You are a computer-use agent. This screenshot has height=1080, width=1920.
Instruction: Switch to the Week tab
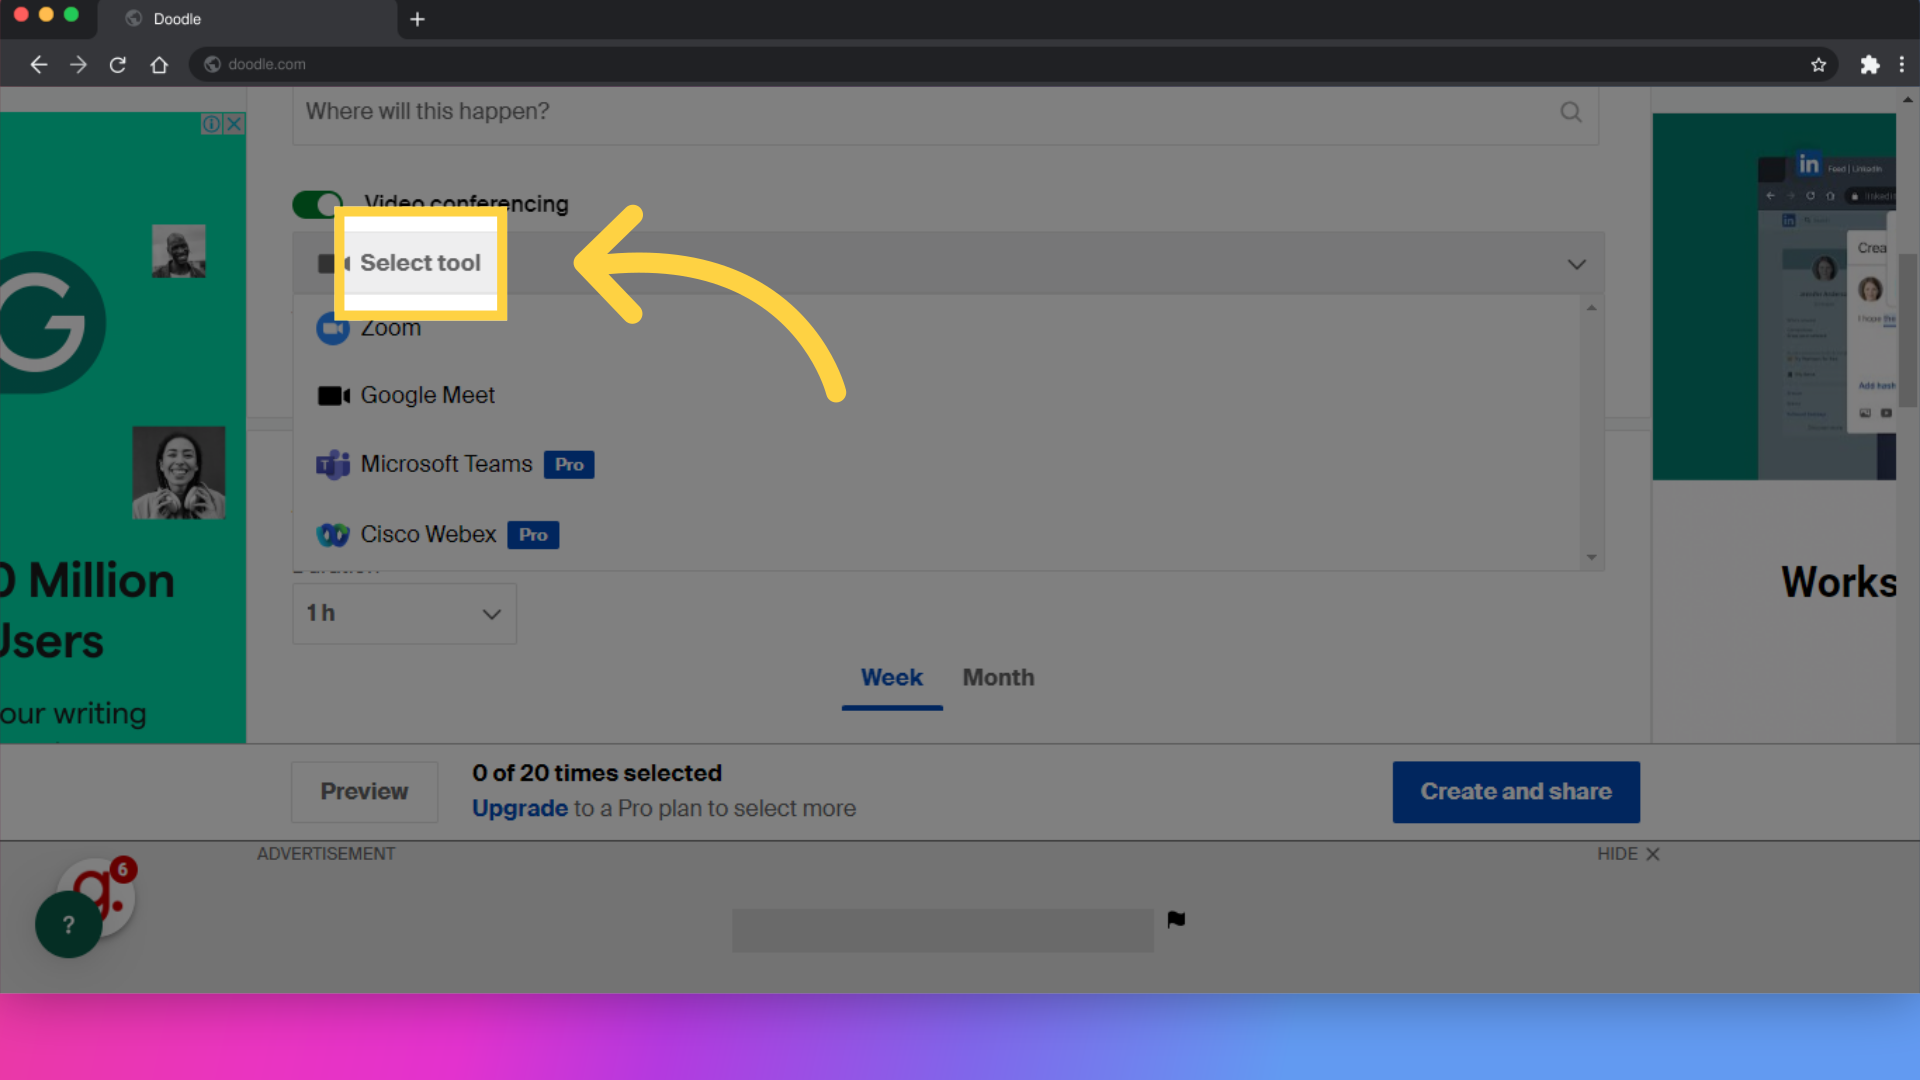click(892, 678)
